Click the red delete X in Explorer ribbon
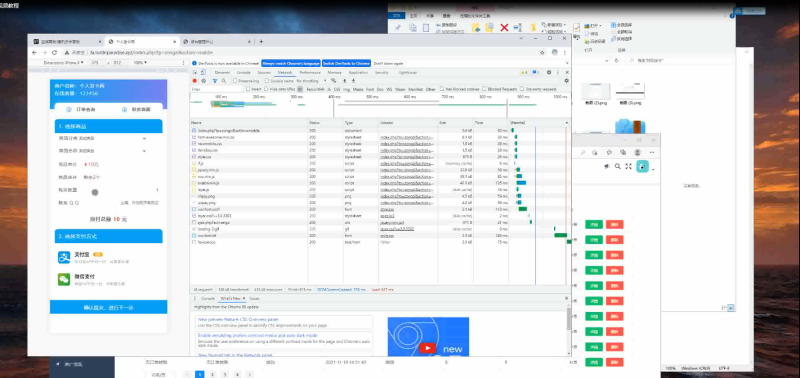The image size is (800, 378). pos(504,28)
